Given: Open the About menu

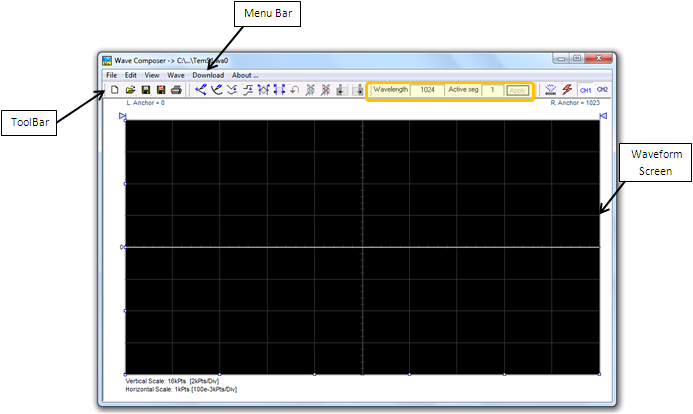Looking at the screenshot, I should point(245,75).
